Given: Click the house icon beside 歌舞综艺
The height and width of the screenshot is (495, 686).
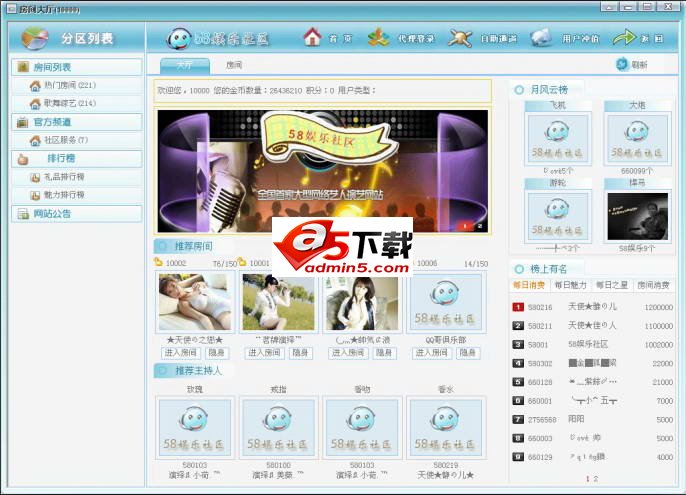Looking at the screenshot, I should coord(35,104).
